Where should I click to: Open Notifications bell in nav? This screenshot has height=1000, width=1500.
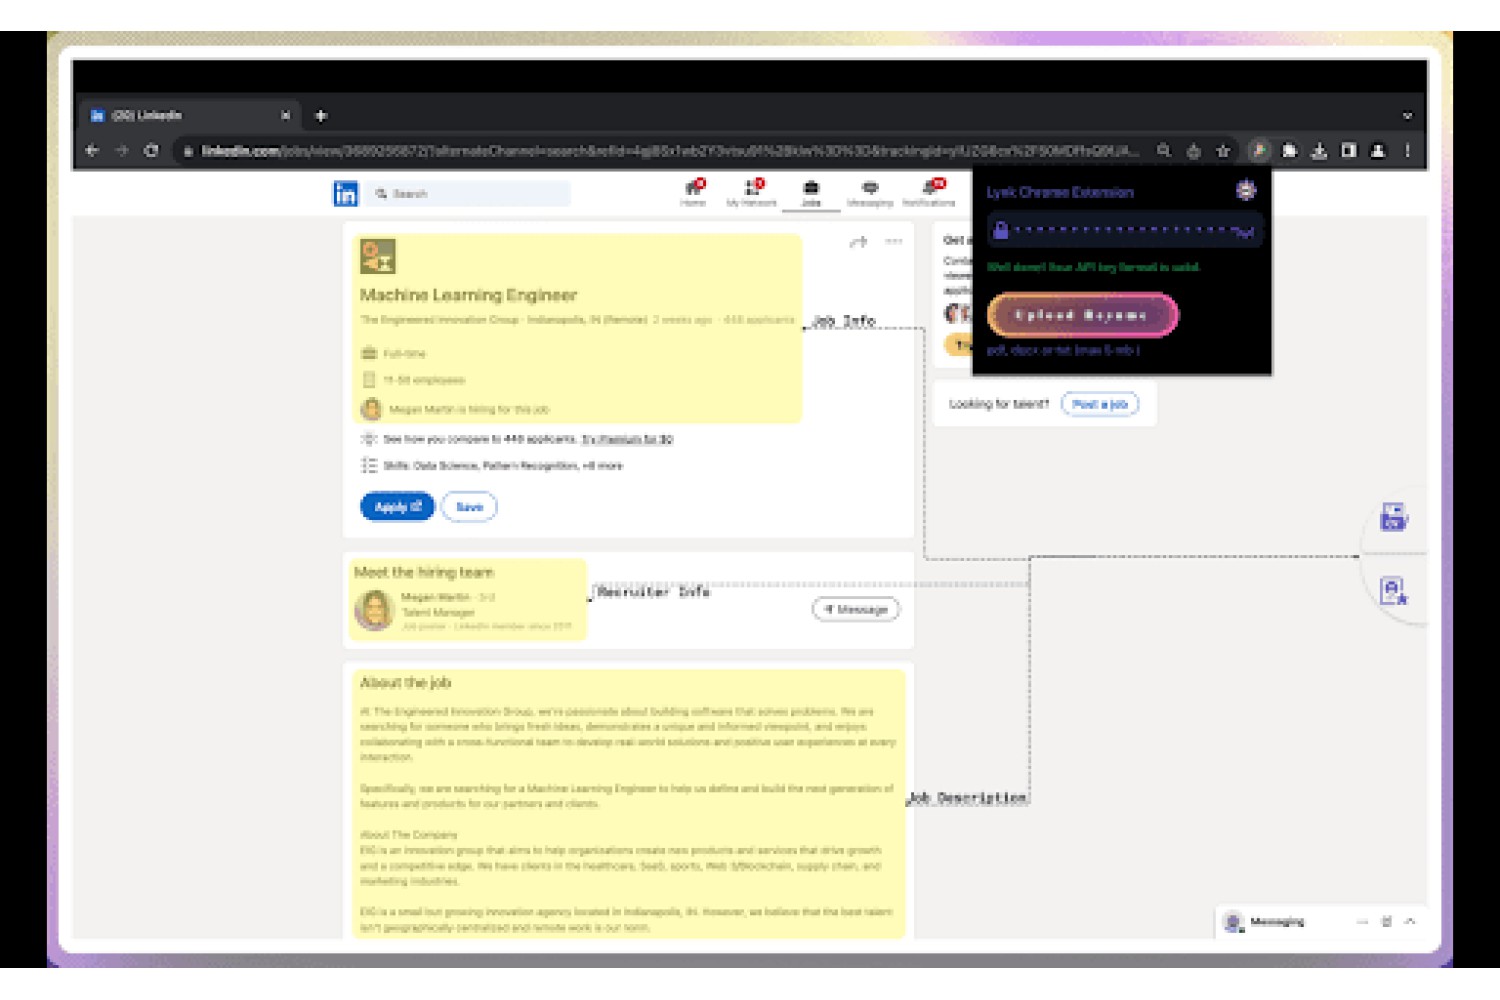(929, 193)
